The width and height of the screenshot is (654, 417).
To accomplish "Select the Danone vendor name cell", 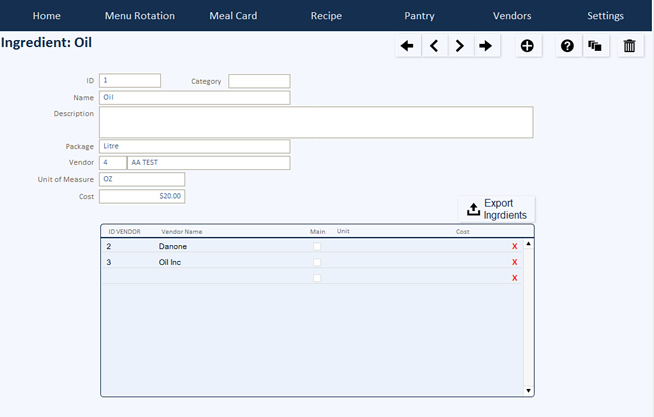I will [x=173, y=246].
